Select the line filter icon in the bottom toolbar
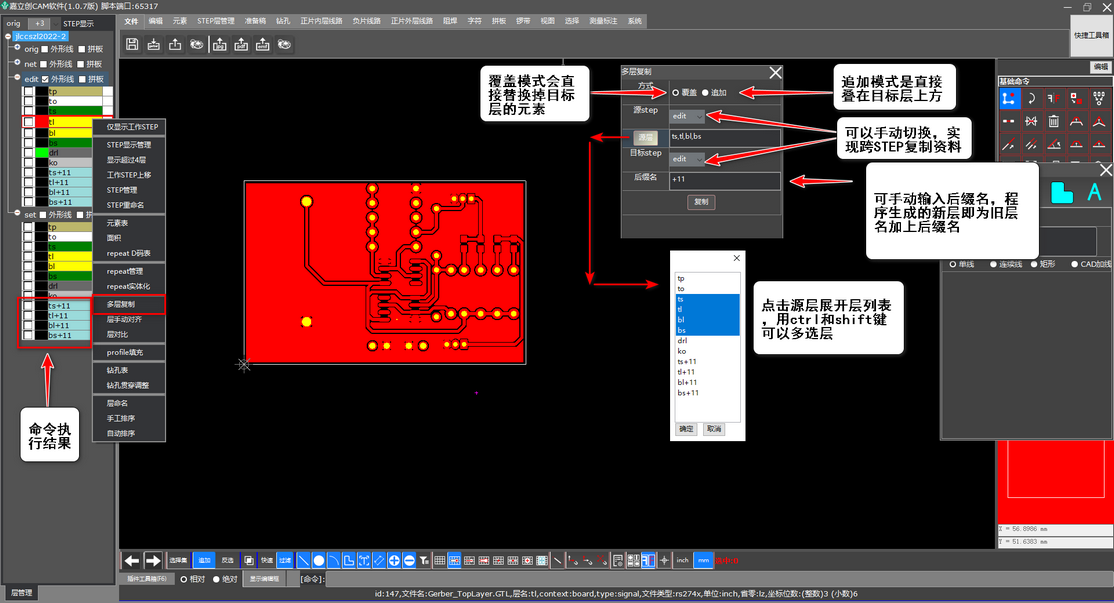Viewport: 1114px width, 603px height. coord(303,560)
